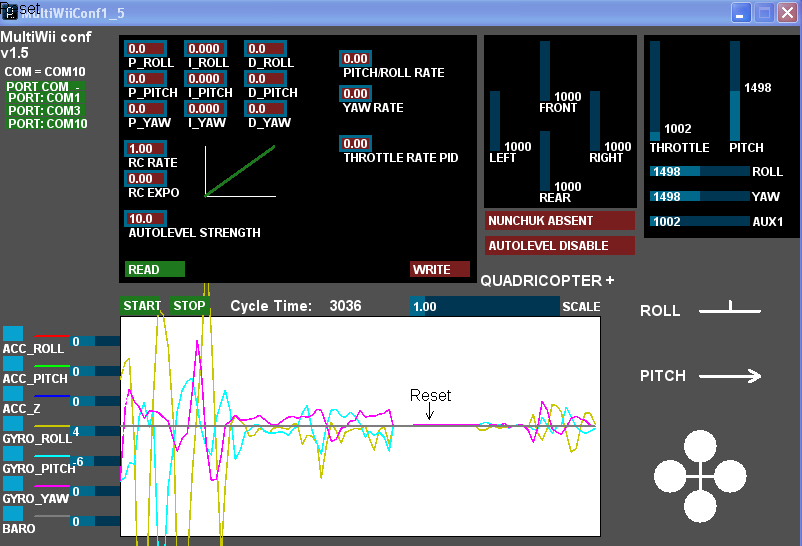Viewport: 802px width, 546px height.
Task: Click the graph SCALE slider
Action: coord(484,306)
